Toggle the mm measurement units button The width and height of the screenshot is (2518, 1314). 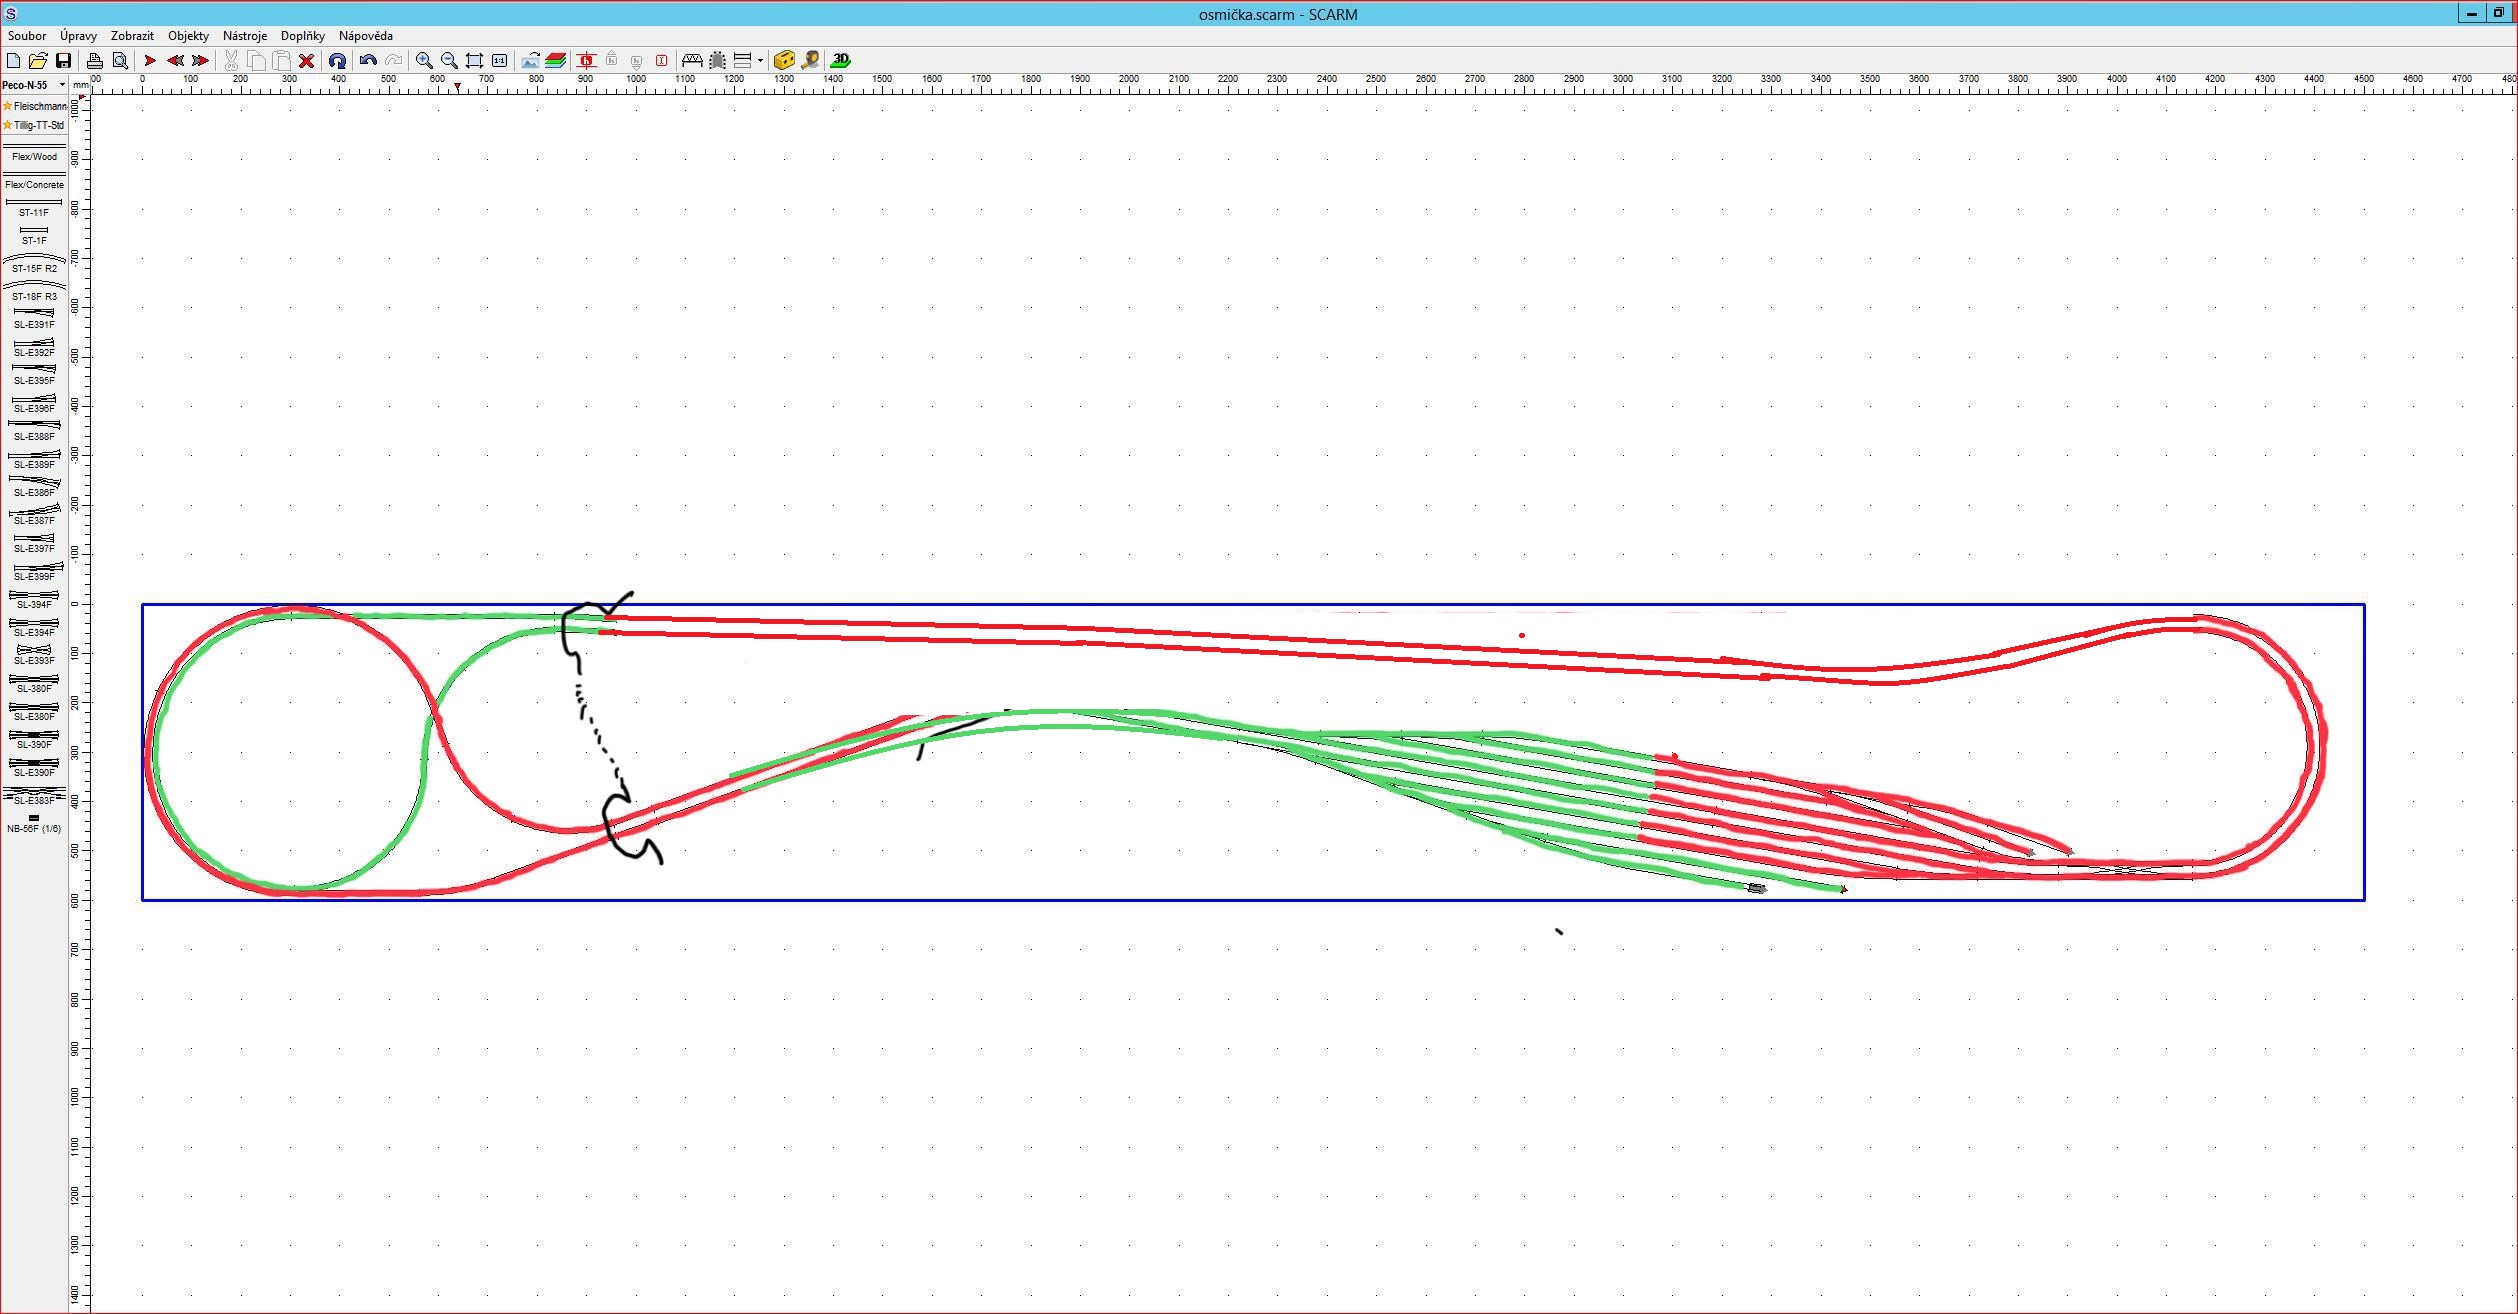coord(80,85)
